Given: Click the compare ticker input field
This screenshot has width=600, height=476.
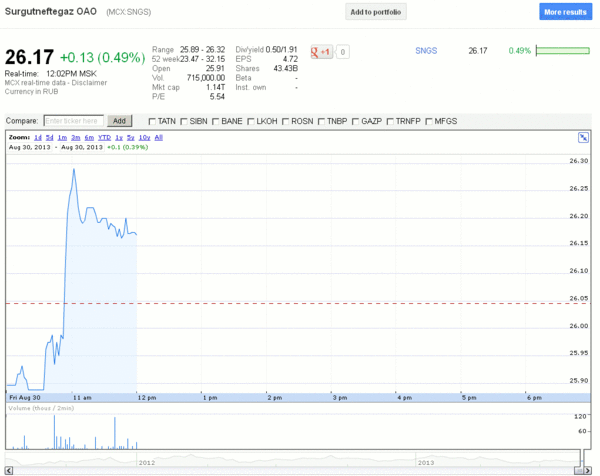Looking at the screenshot, I should click(73, 121).
